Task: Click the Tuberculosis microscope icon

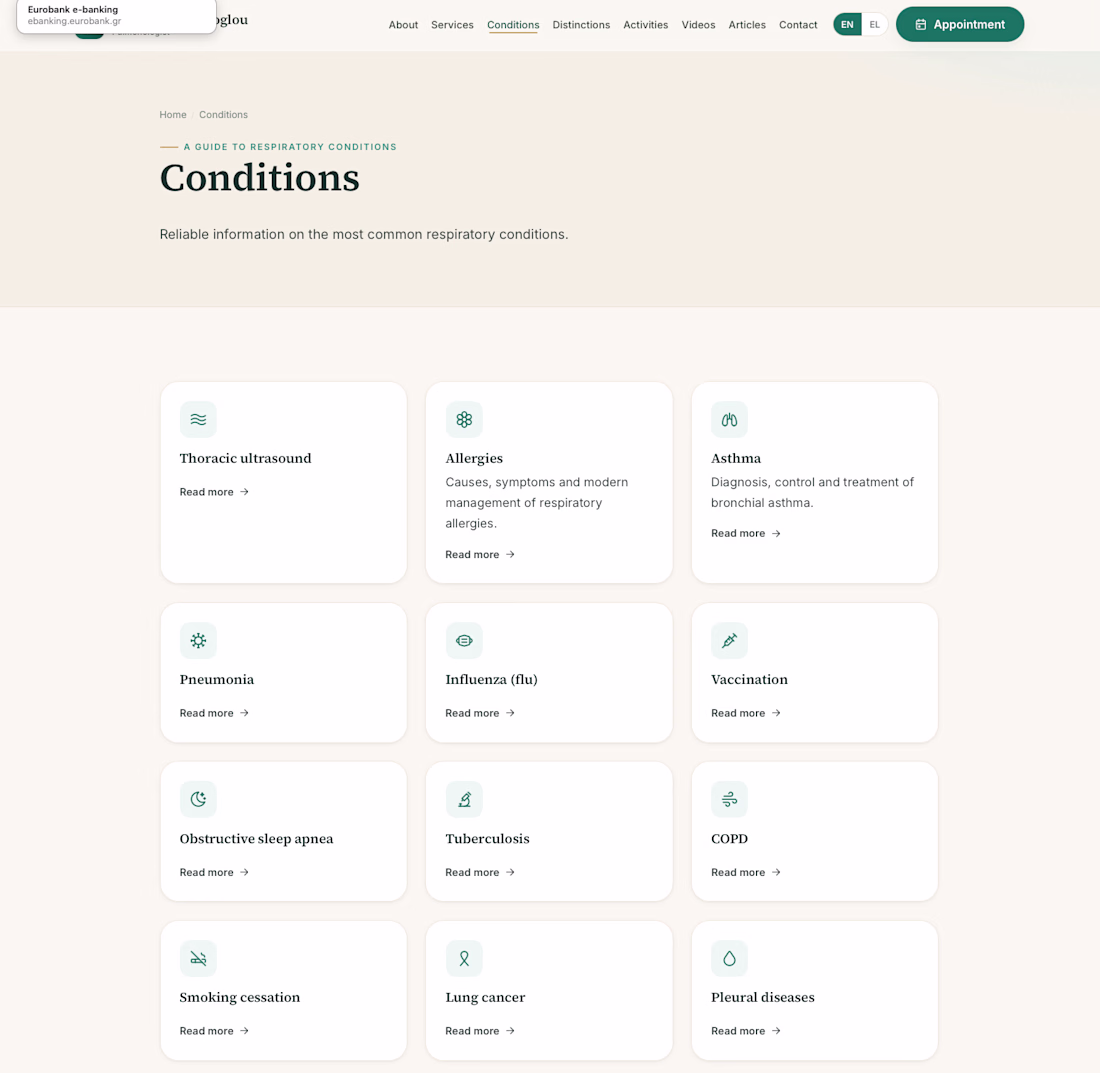Action: (464, 799)
